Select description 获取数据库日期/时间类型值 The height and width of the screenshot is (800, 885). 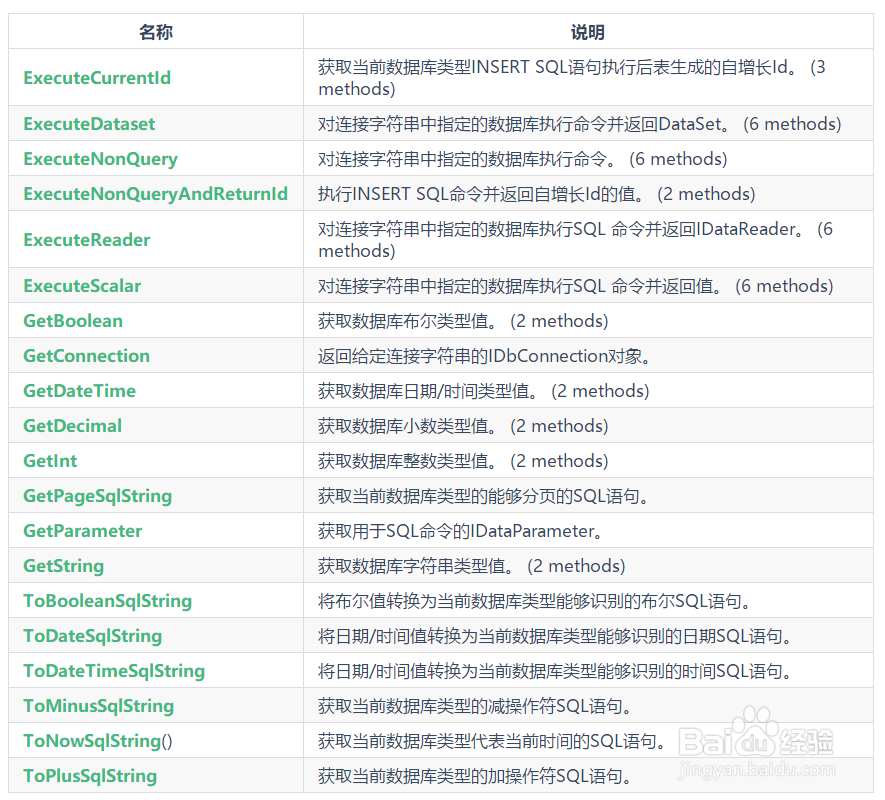[484, 391]
